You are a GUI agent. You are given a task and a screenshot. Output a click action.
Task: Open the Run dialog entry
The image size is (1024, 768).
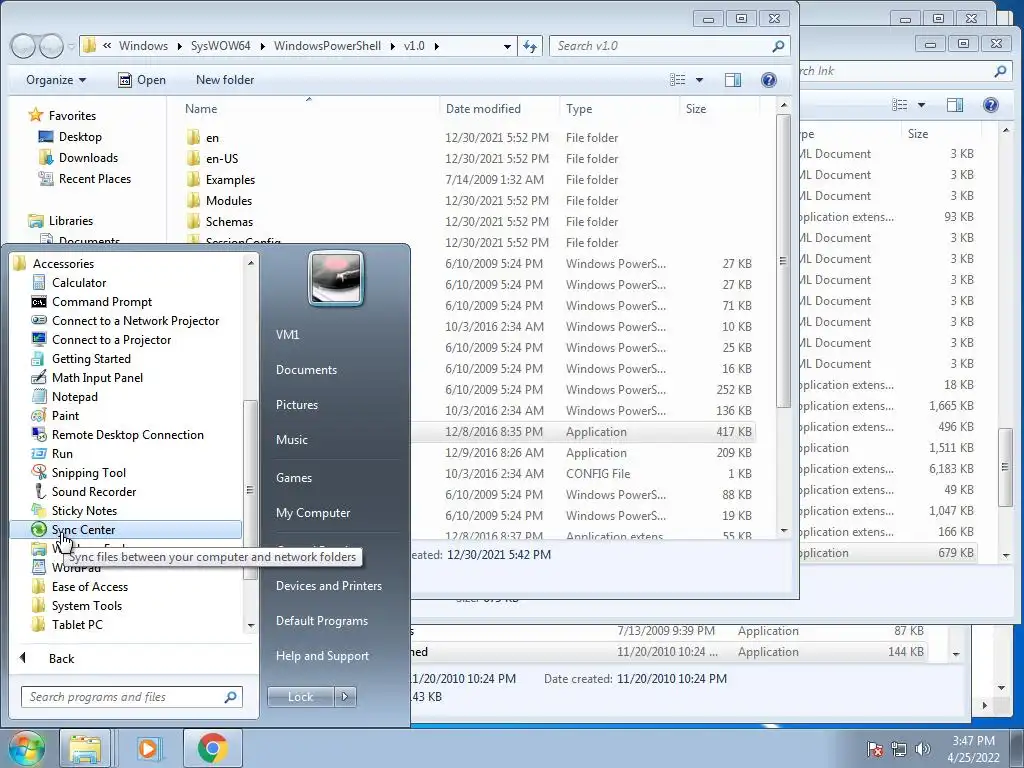[x=62, y=453]
